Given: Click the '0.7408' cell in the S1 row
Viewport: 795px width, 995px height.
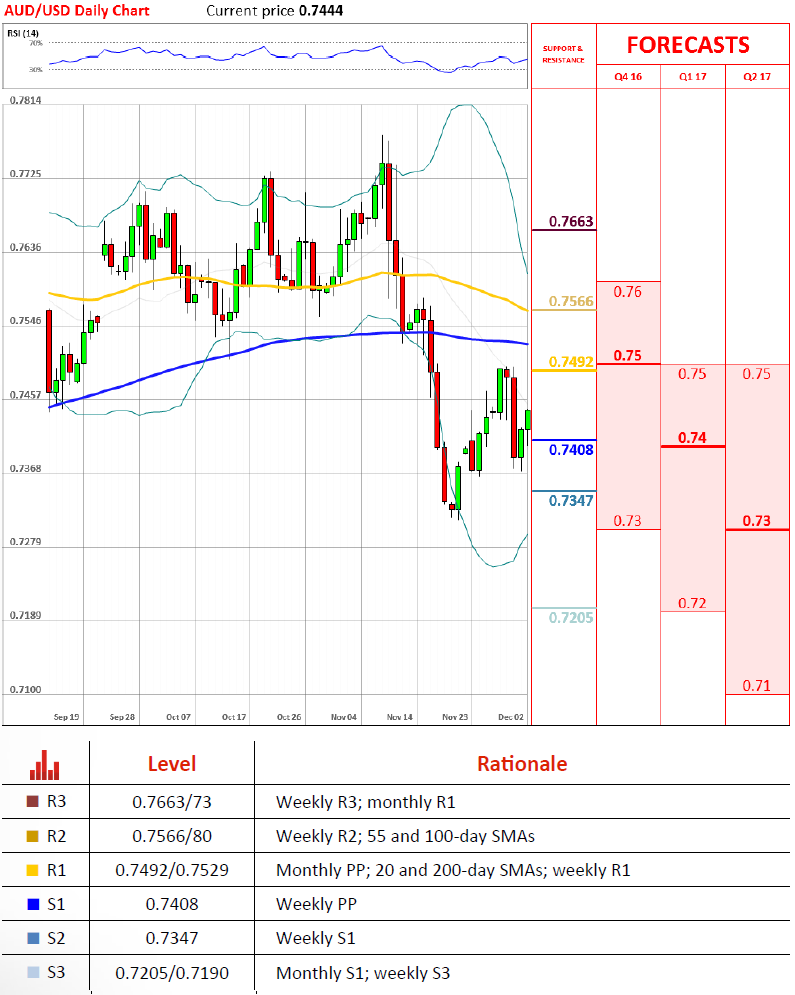Looking at the screenshot, I should point(172,904).
